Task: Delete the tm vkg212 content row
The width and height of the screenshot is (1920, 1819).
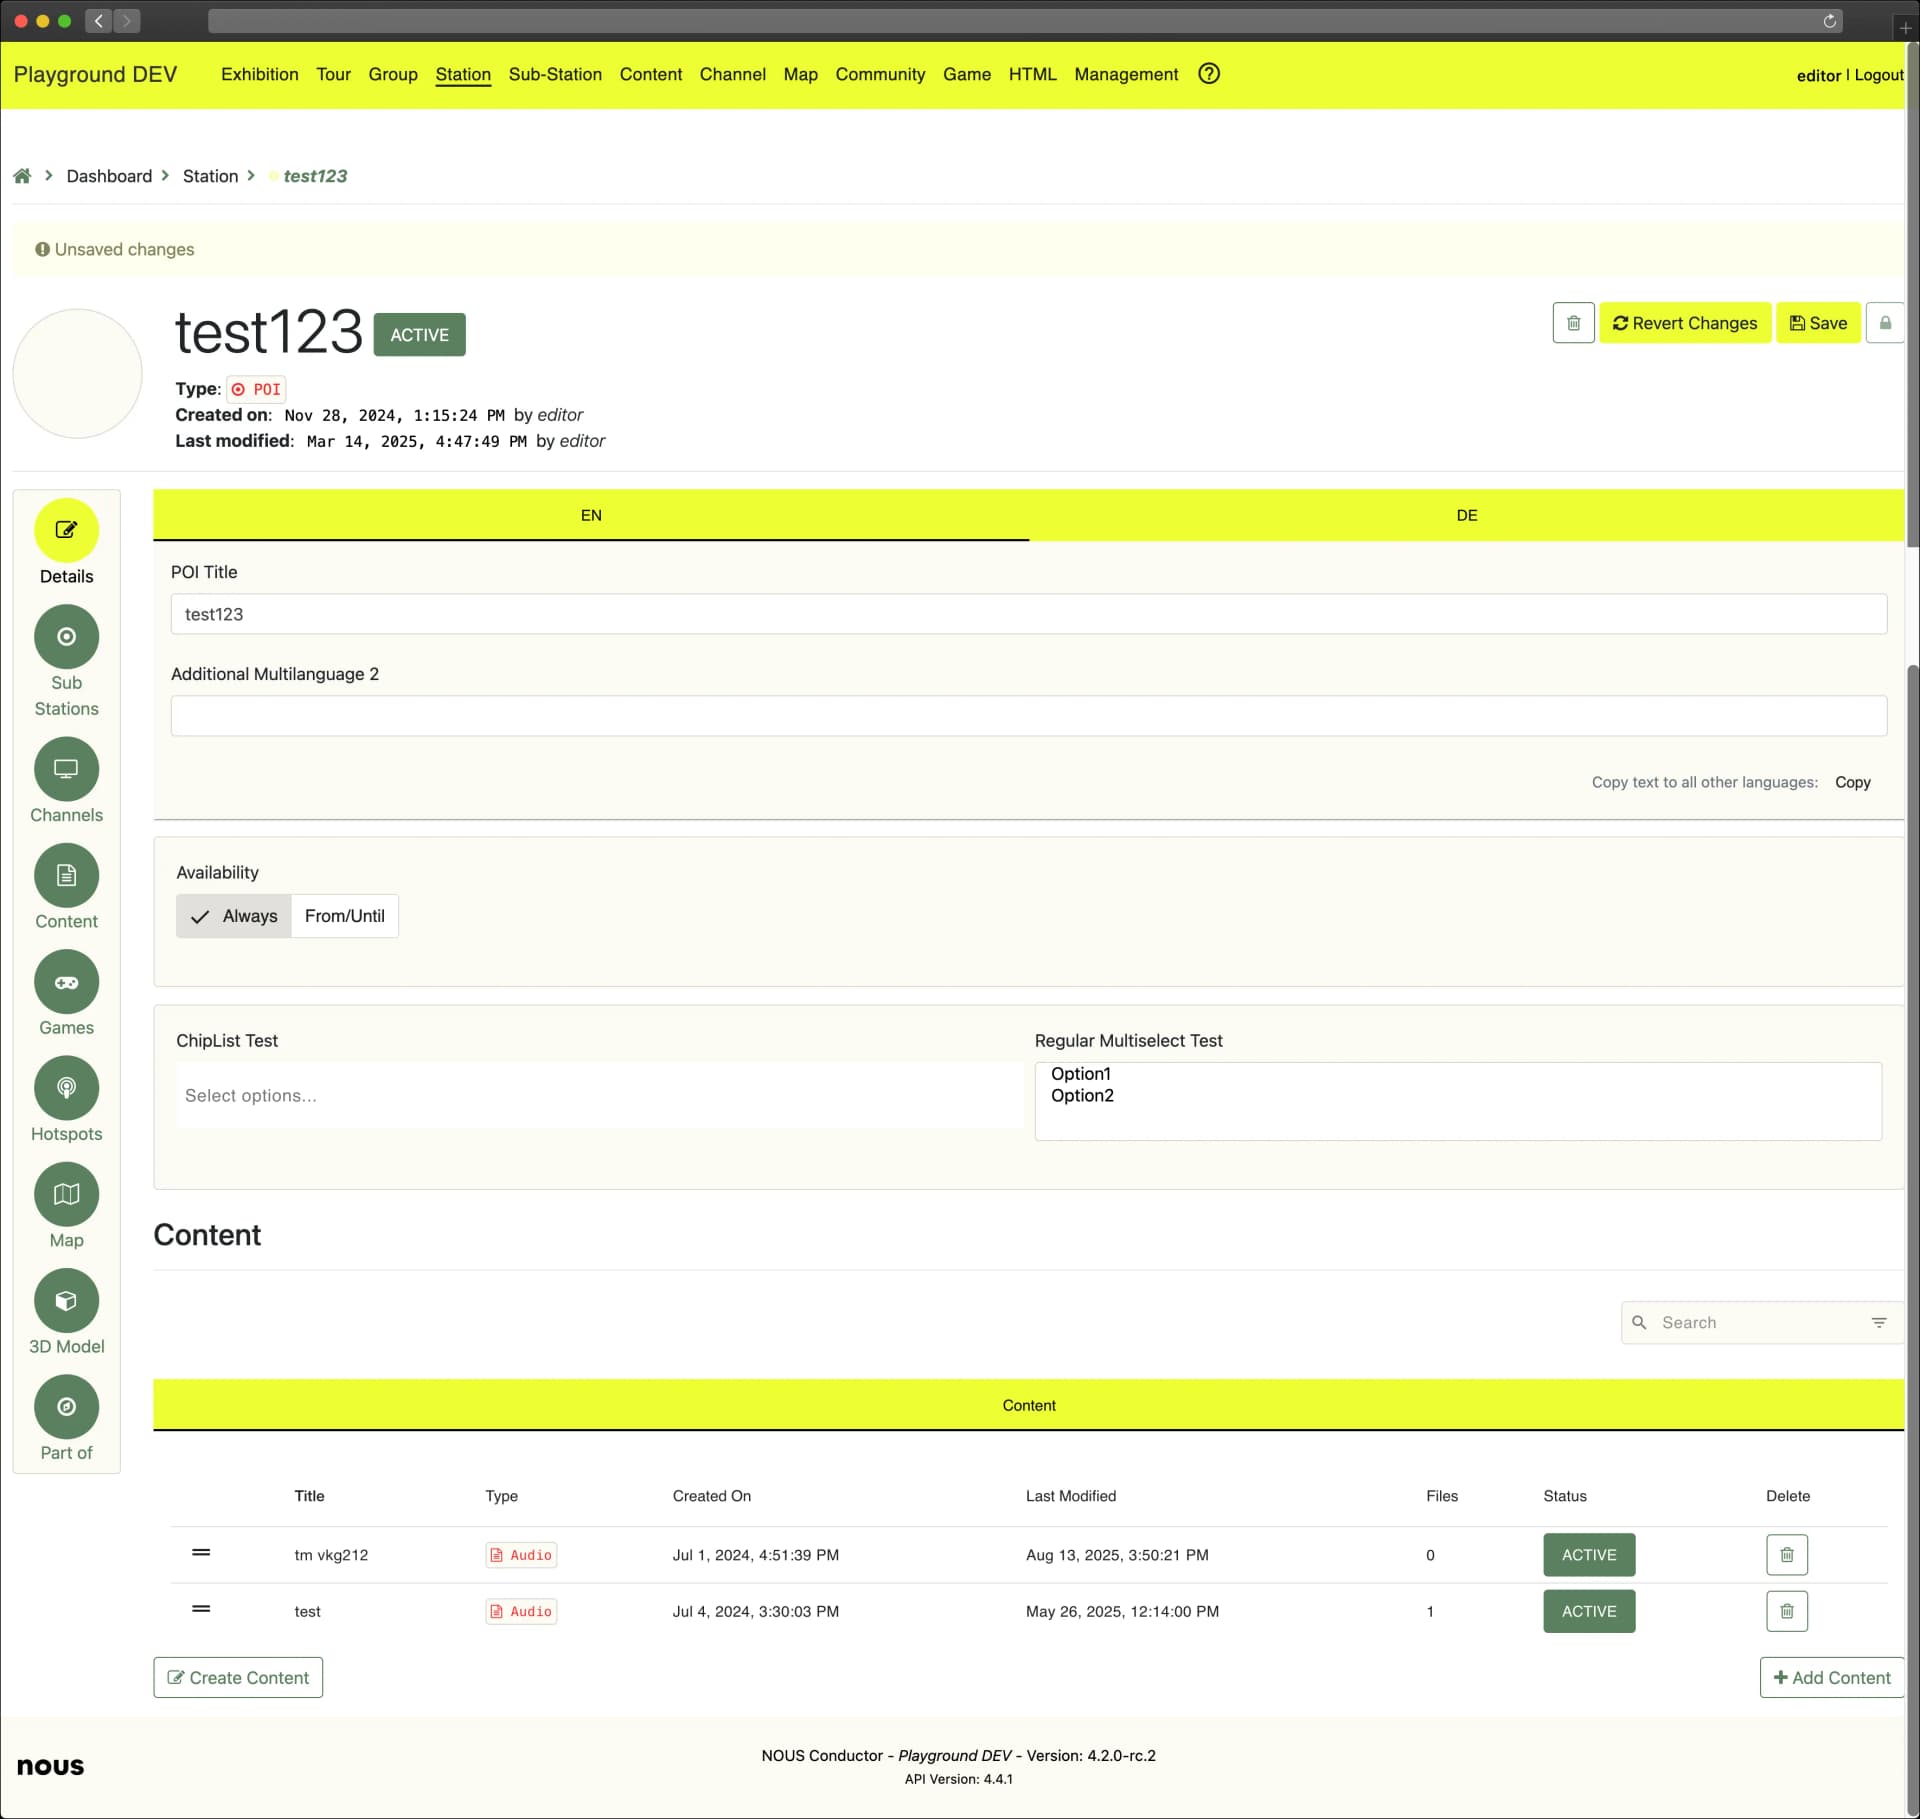Action: pyautogui.click(x=1787, y=1555)
